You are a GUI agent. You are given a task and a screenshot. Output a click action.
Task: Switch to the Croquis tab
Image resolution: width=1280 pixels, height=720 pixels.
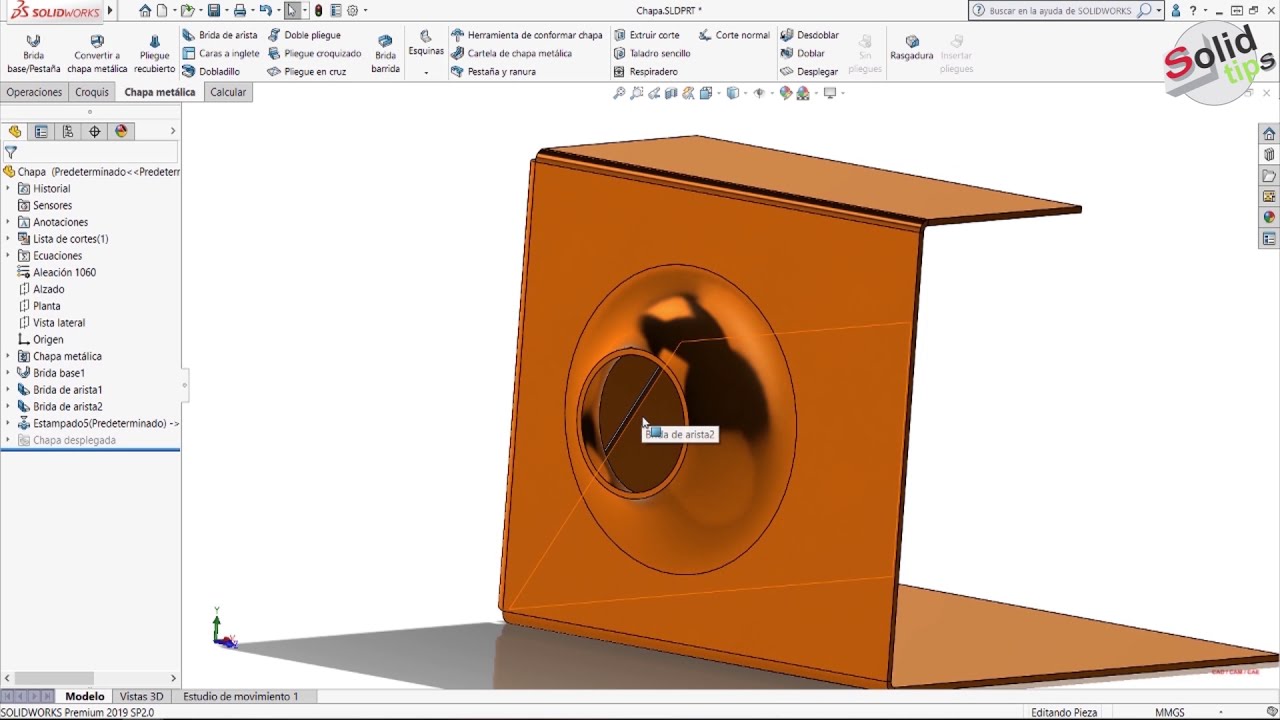tap(92, 92)
